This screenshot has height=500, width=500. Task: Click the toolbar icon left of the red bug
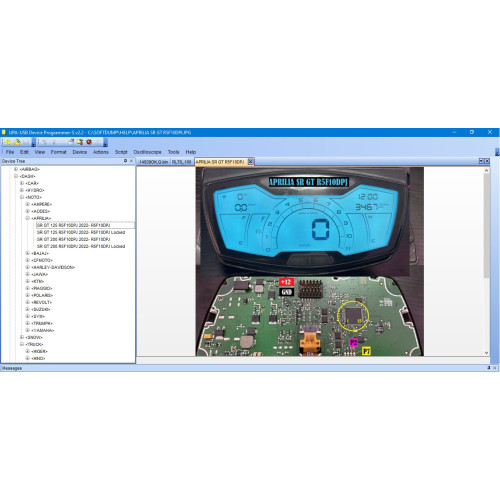(x=80, y=142)
